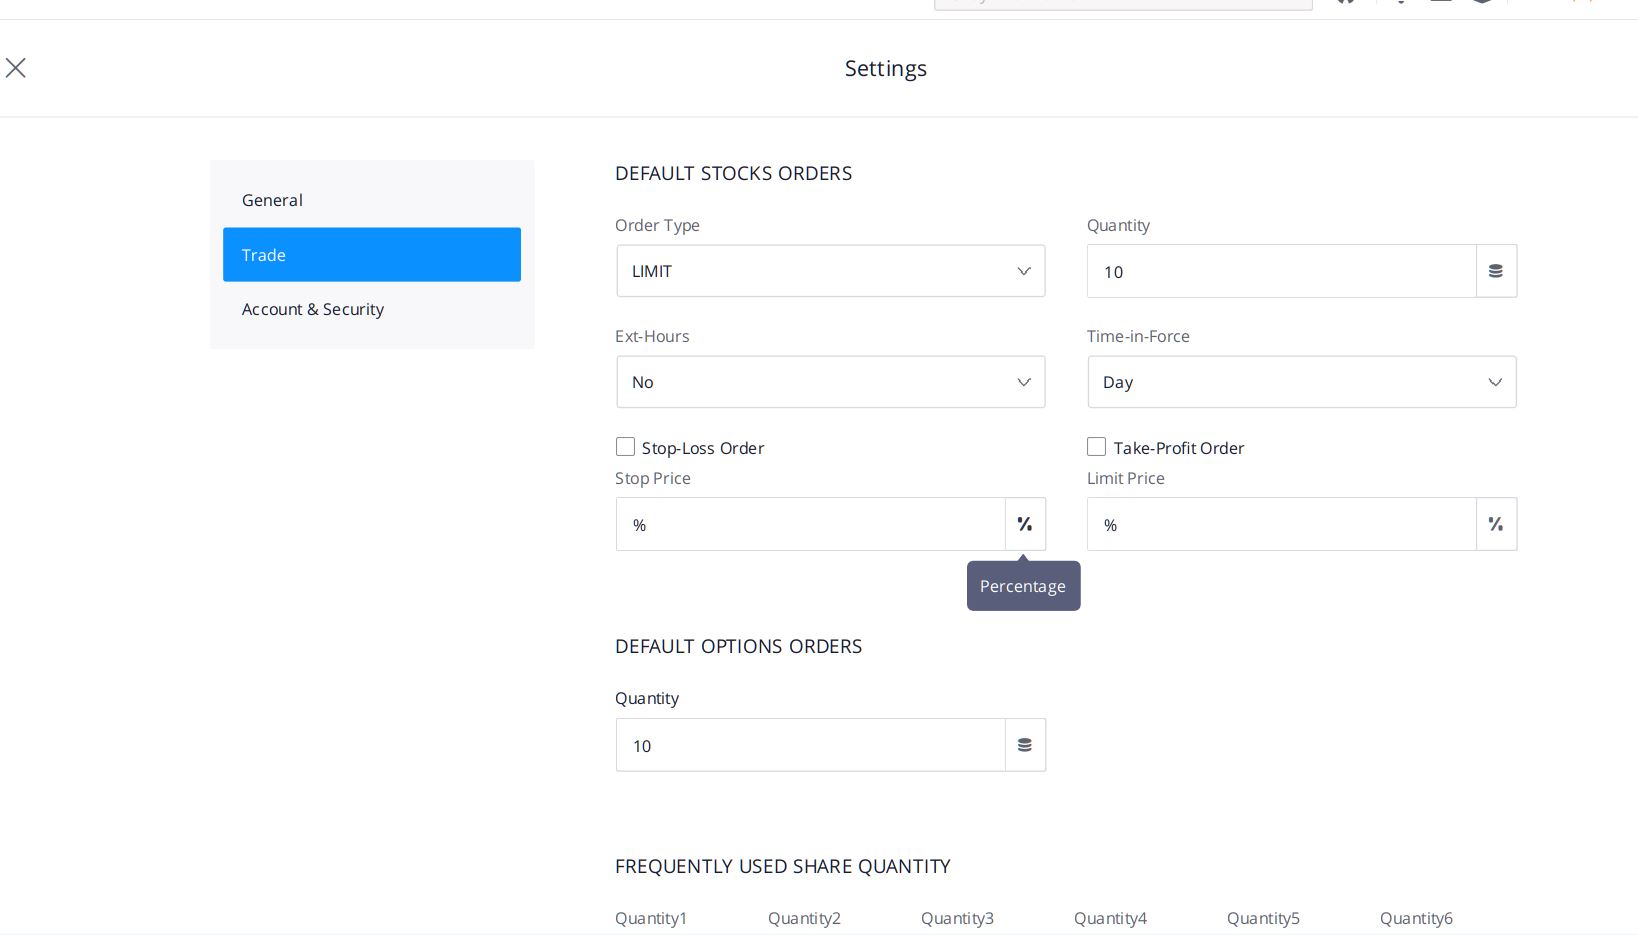The image size is (1638, 935).
Task: Click the Percentage tooltip
Action: tap(1023, 586)
